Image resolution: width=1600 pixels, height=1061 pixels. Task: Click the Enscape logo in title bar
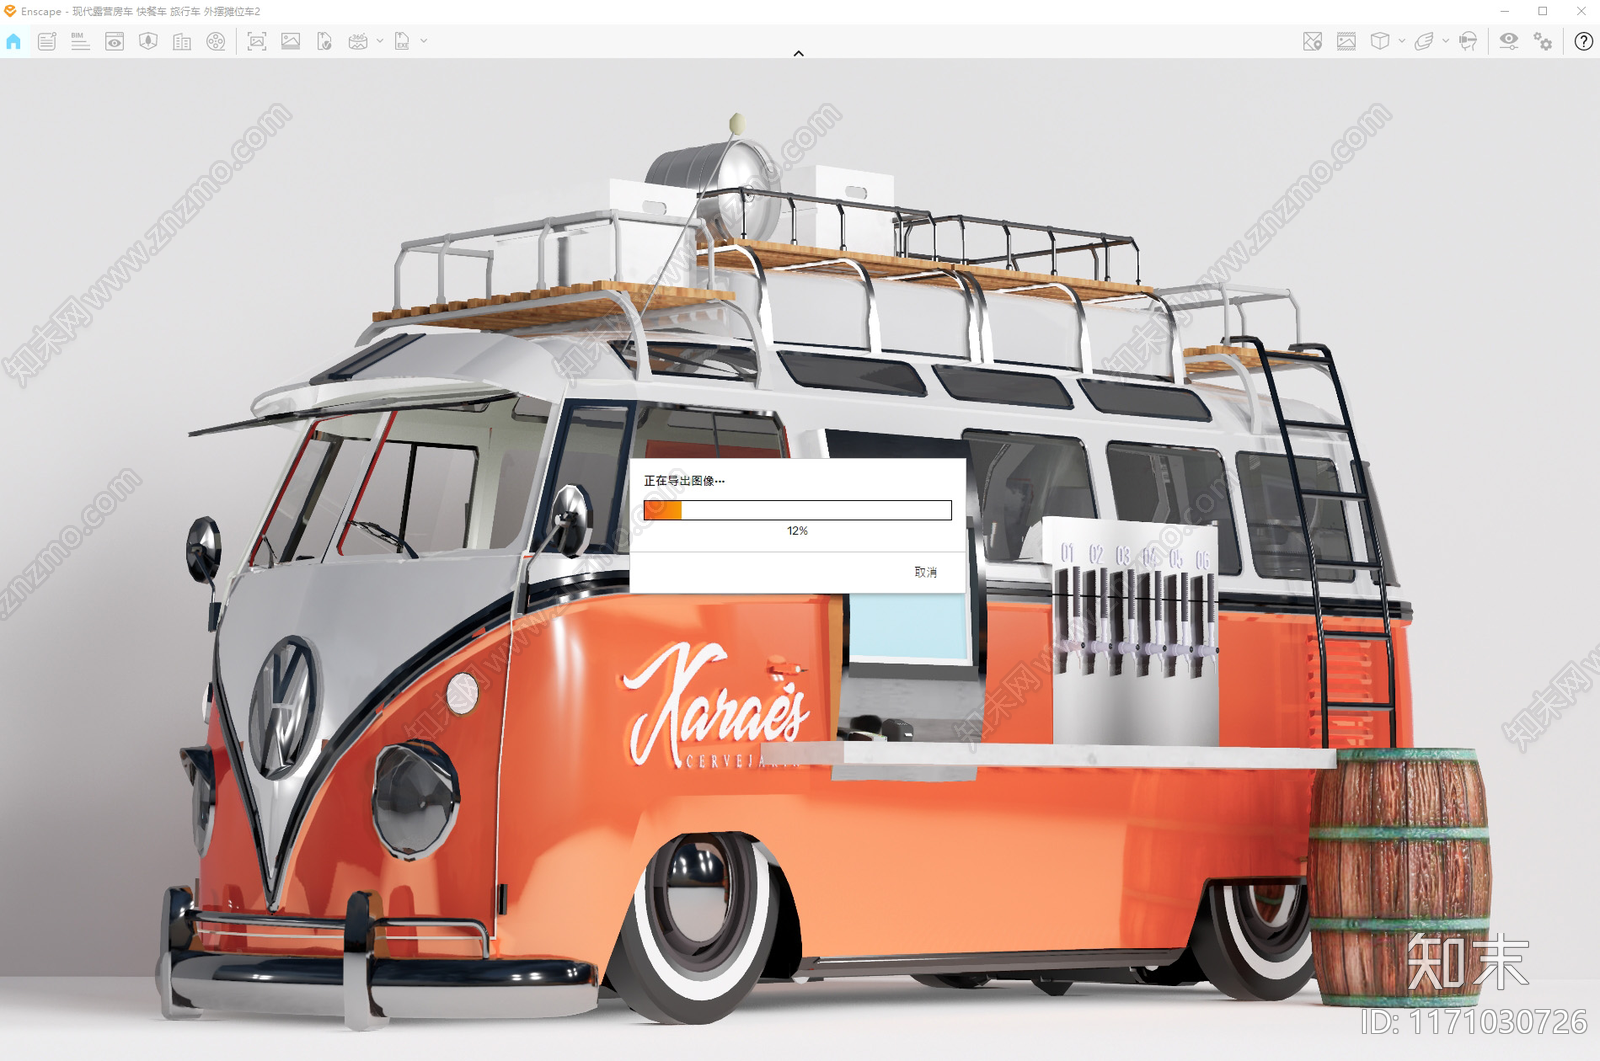click(x=10, y=11)
